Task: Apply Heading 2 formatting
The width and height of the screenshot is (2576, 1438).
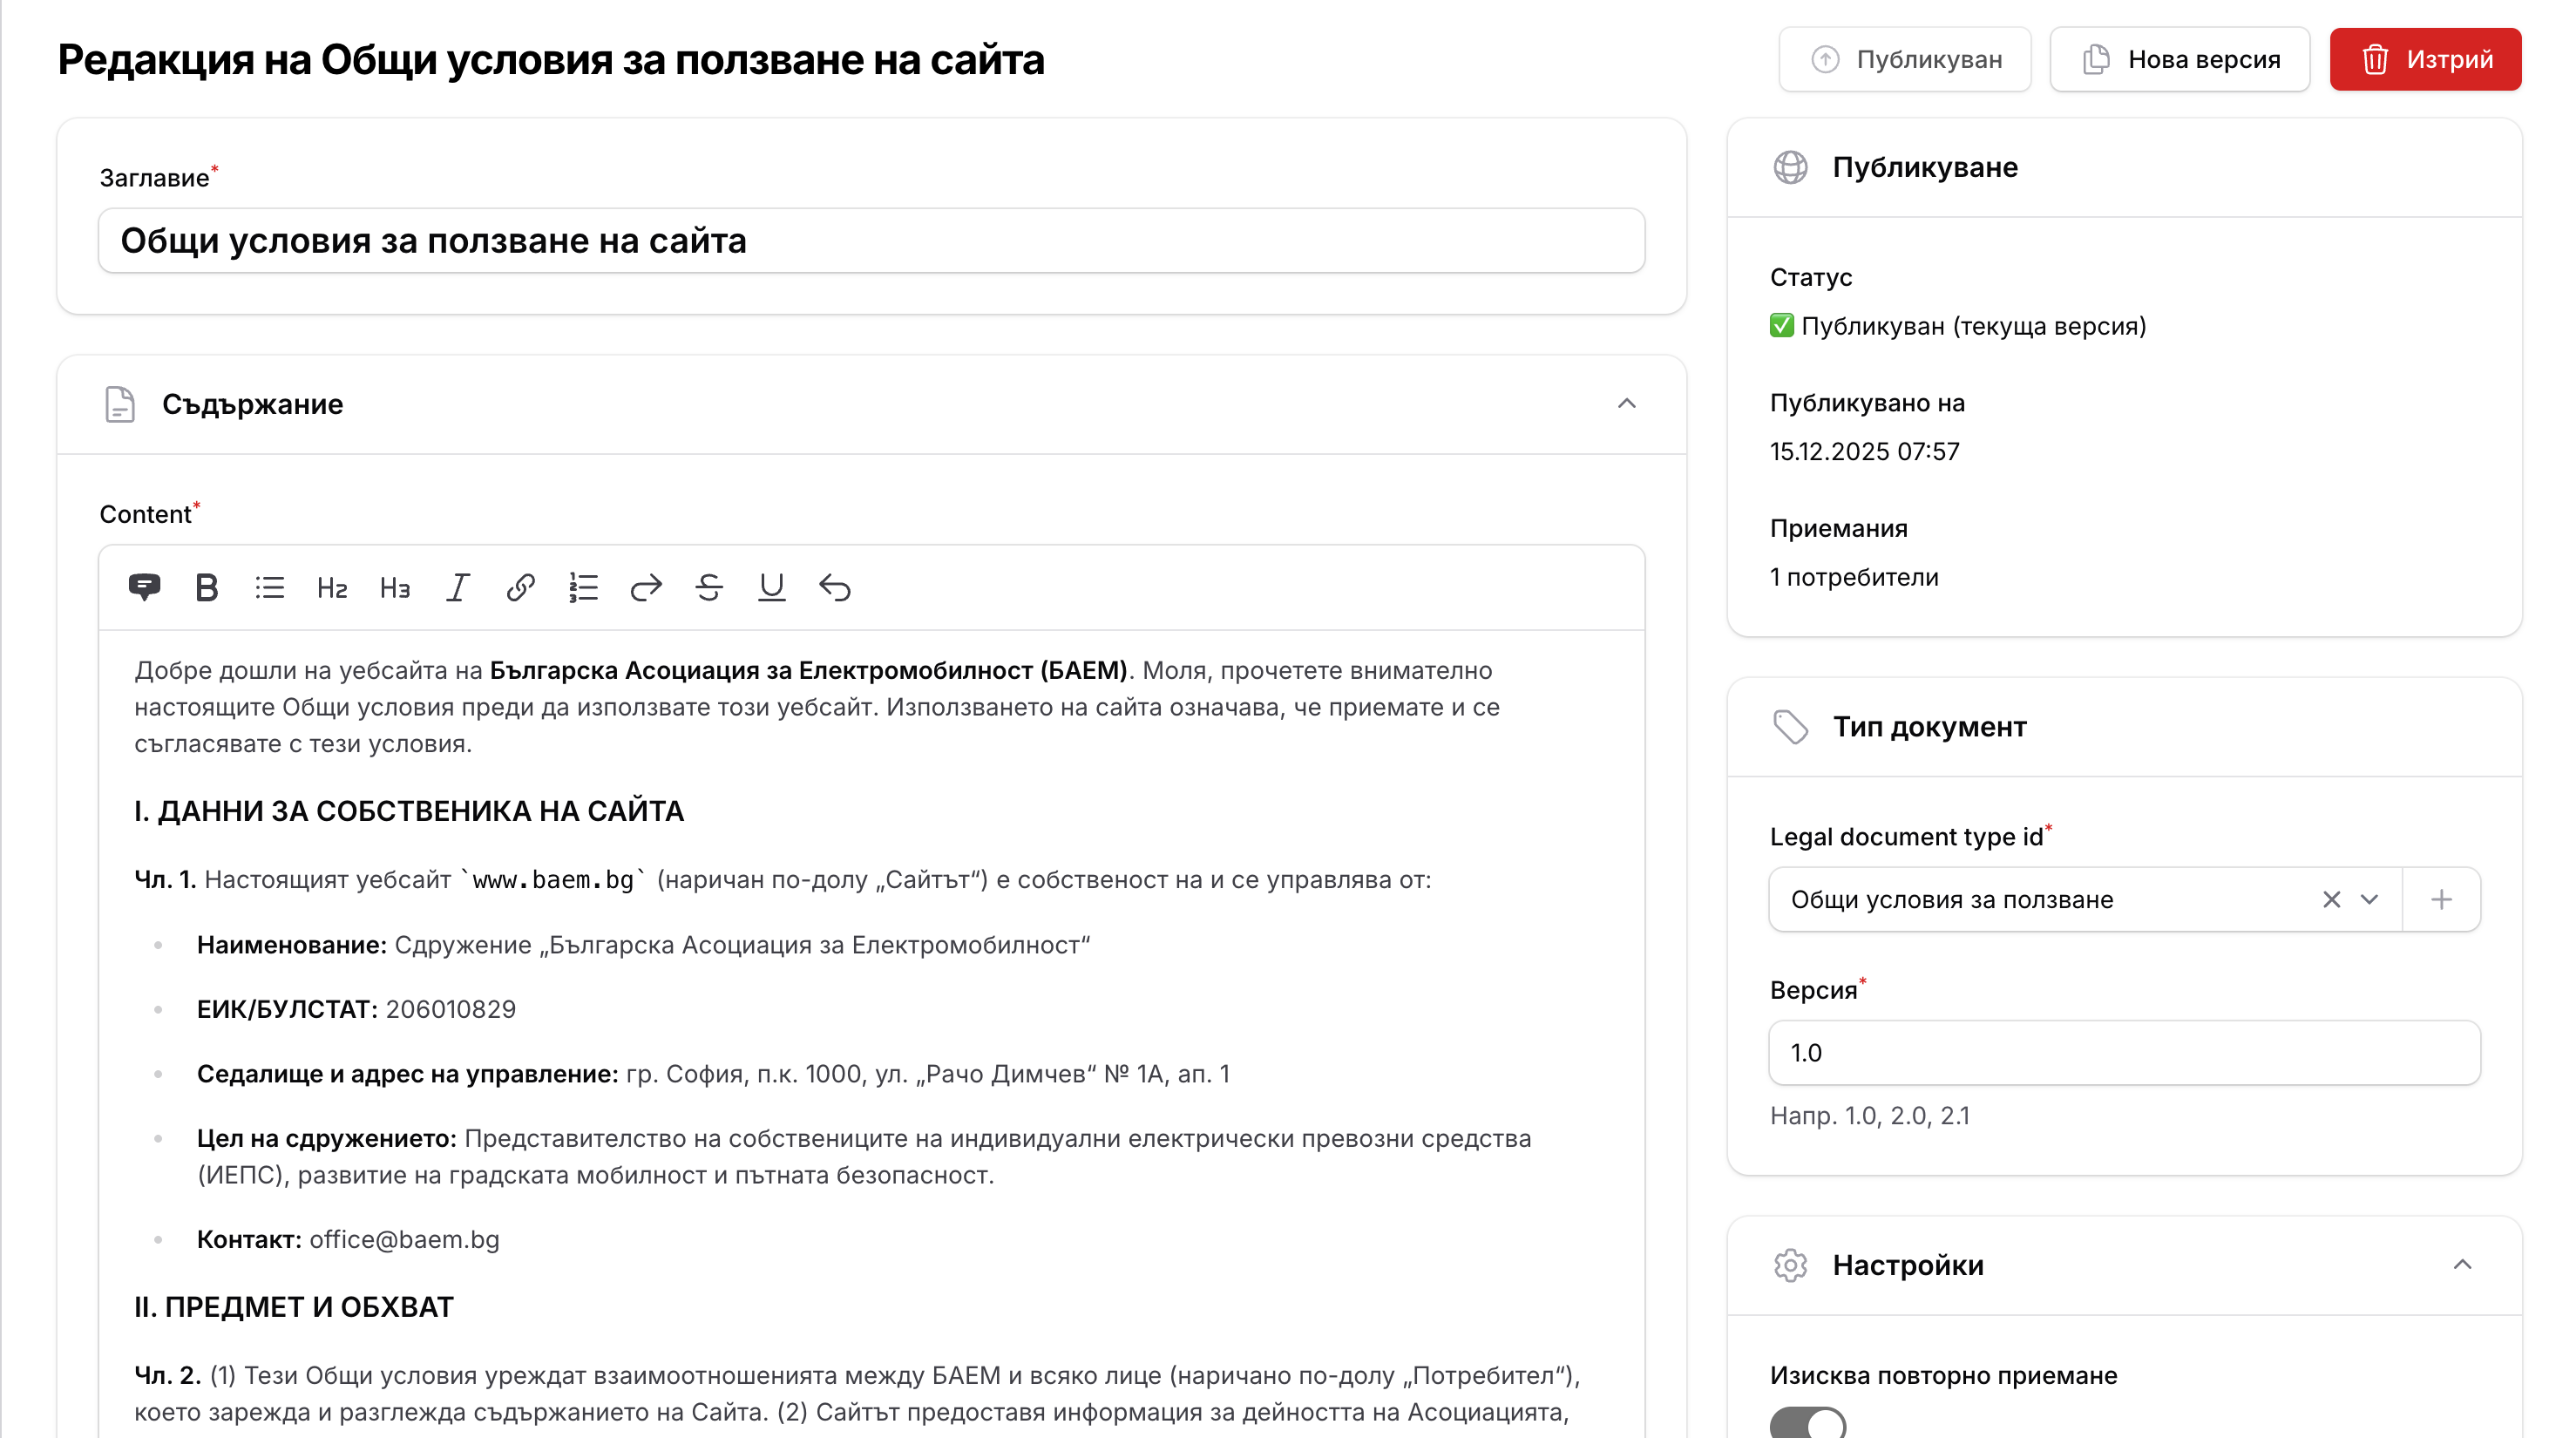Action: (x=331, y=588)
